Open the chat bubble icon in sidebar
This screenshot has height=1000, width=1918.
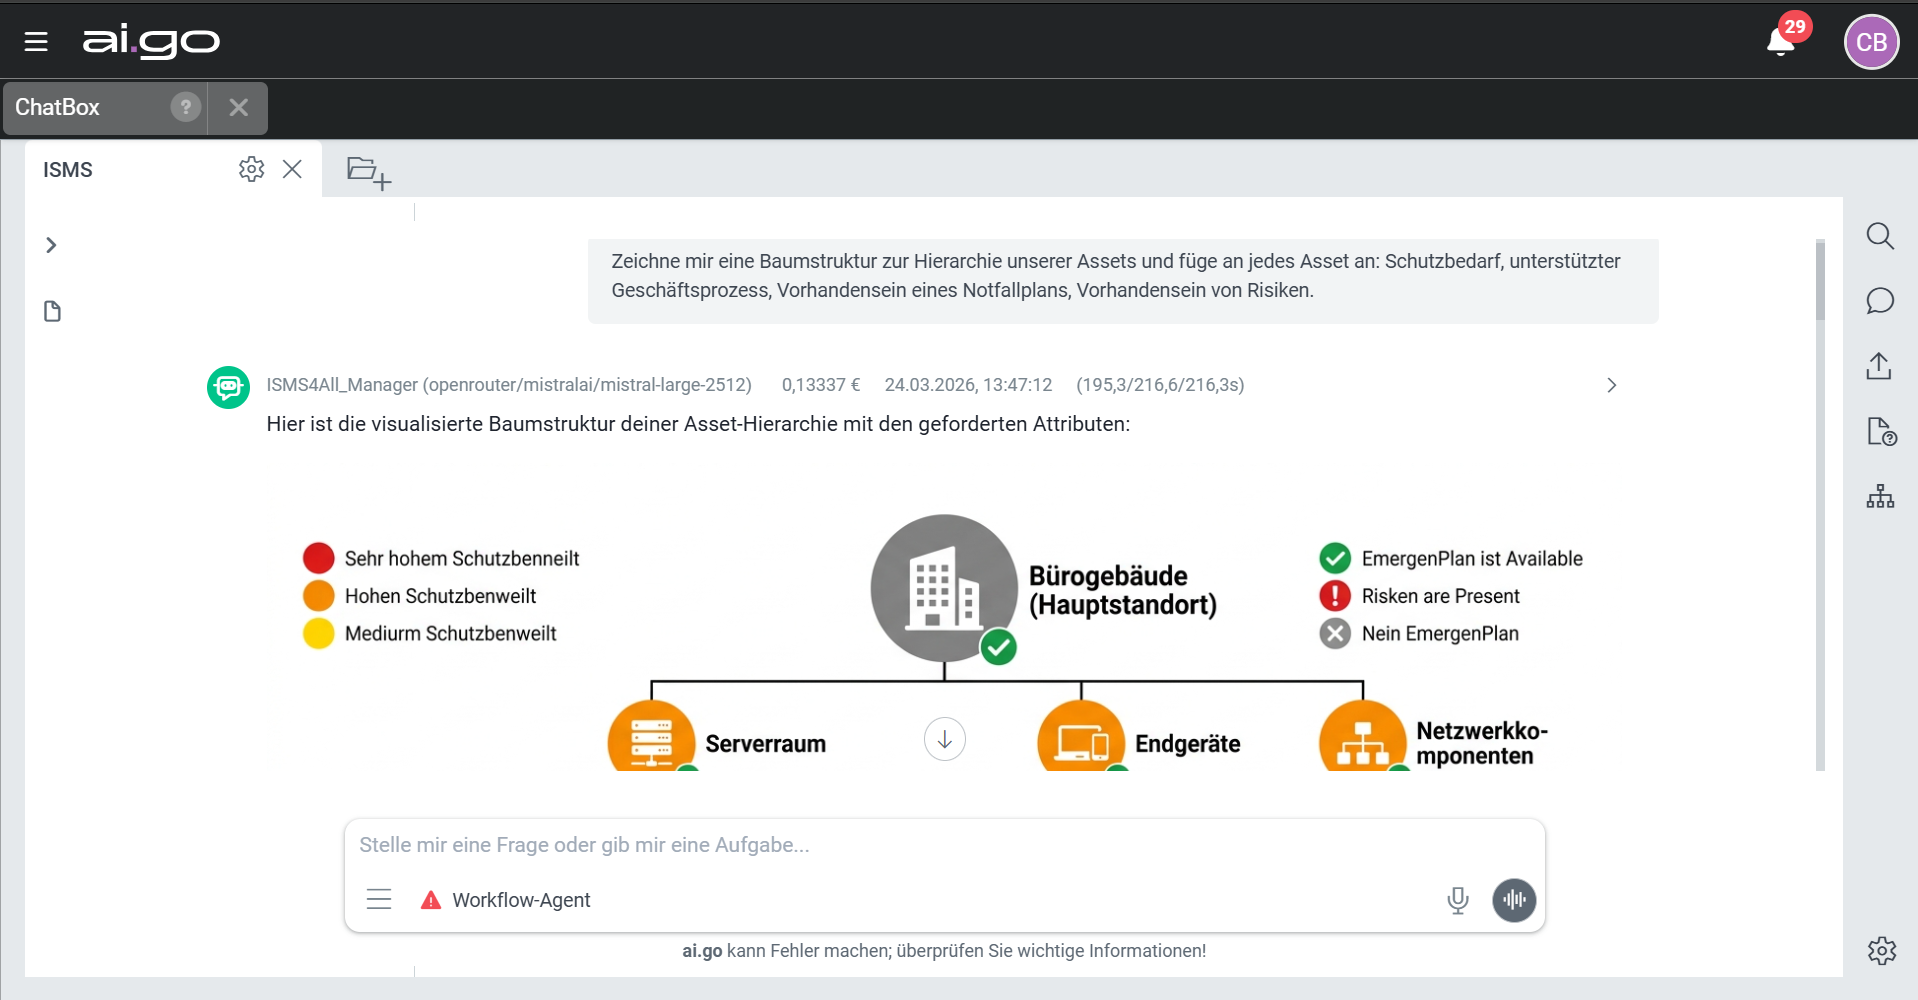[x=1880, y=301]
